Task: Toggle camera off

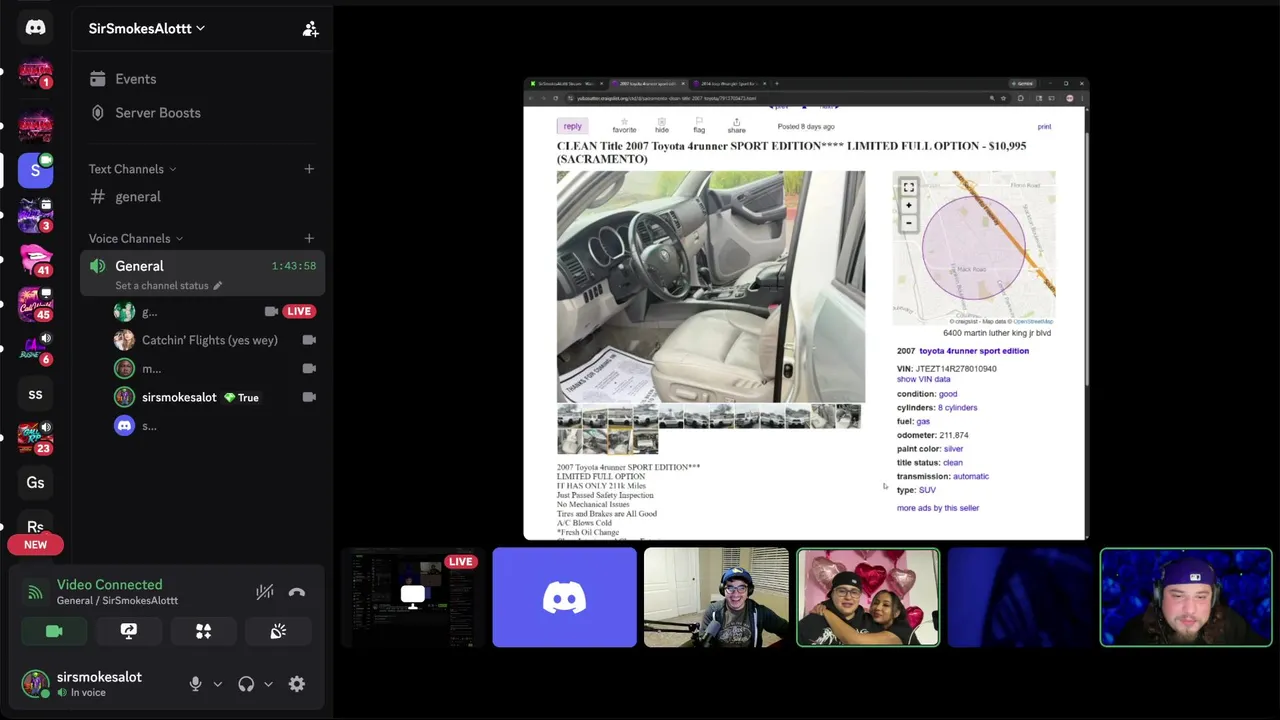Action: click(54, 631)
